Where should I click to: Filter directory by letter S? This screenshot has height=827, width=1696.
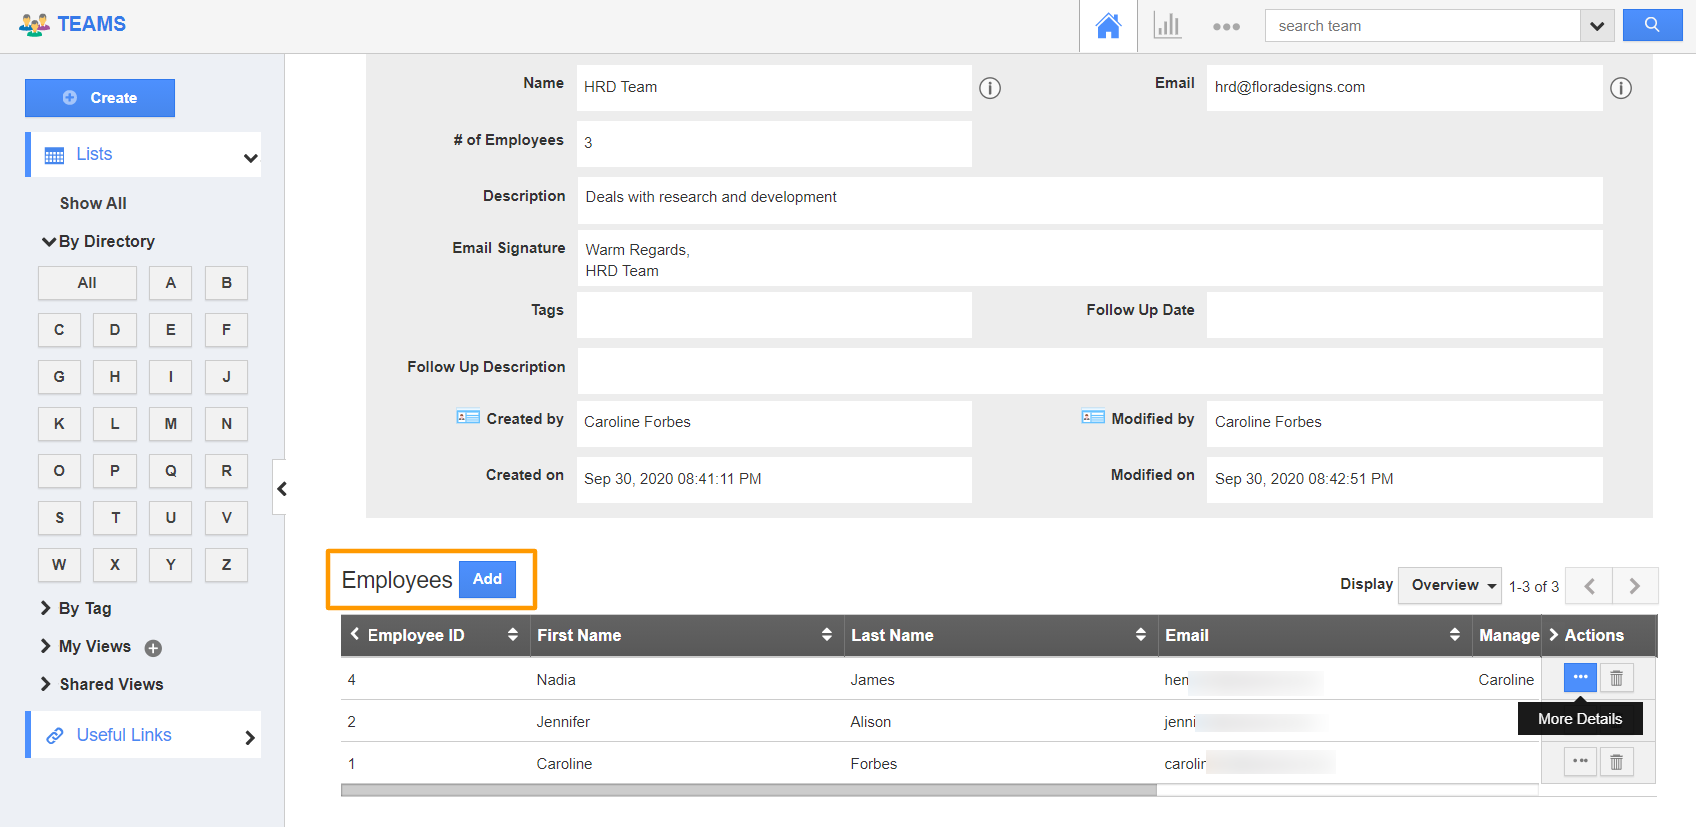(x=59, y=518)
